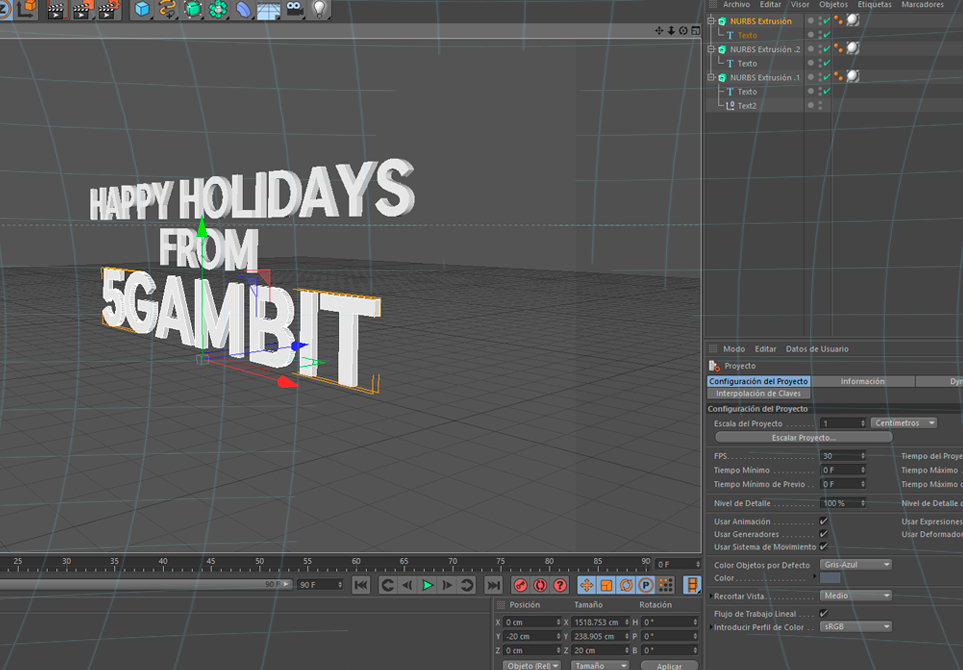Viewport: 963px width, 670px height.
Task: Disable the Usar Generadores checkbox
Action: (x=823, y=534)
